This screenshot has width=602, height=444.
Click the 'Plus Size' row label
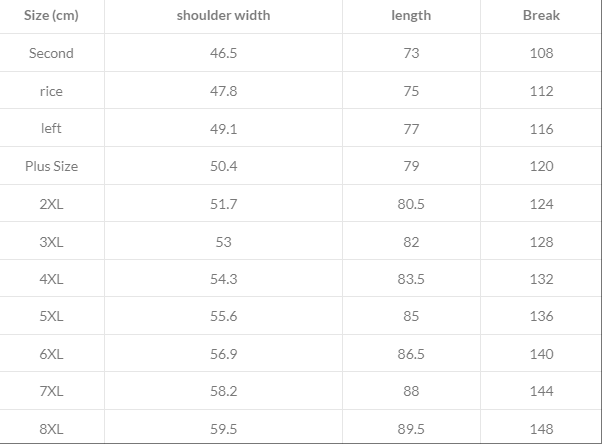tap(51, 166)
